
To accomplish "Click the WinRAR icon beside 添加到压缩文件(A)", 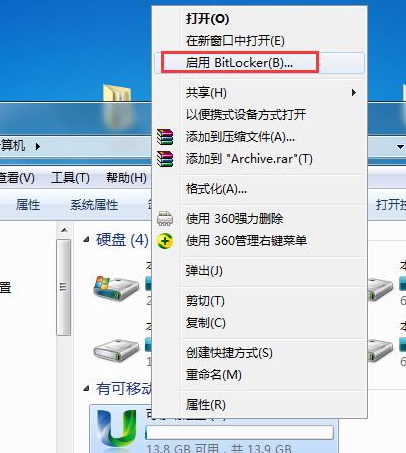I will [x=165, y=137].
